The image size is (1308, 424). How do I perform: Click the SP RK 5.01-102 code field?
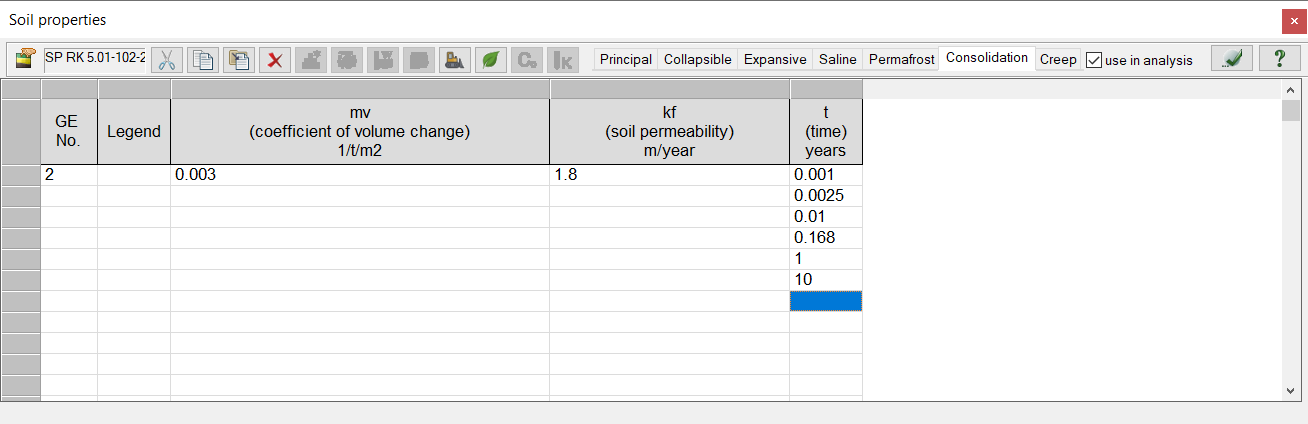tap(95, 58)
